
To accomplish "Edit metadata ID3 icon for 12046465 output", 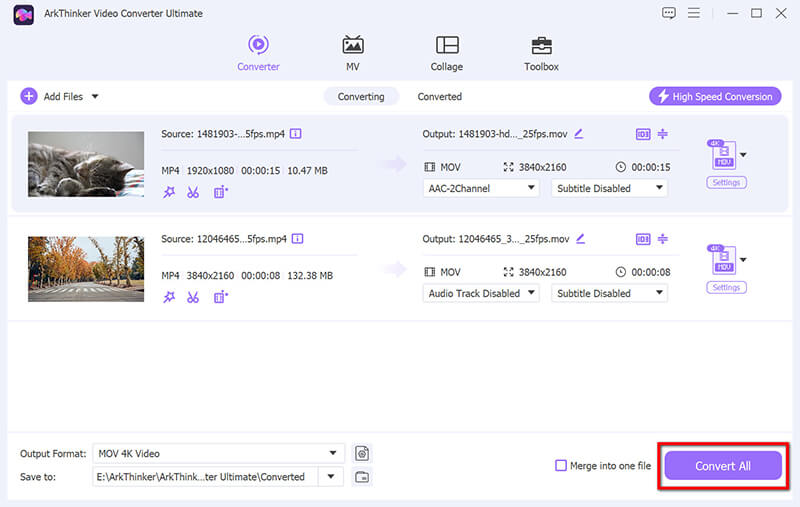I will click(643, 239).
